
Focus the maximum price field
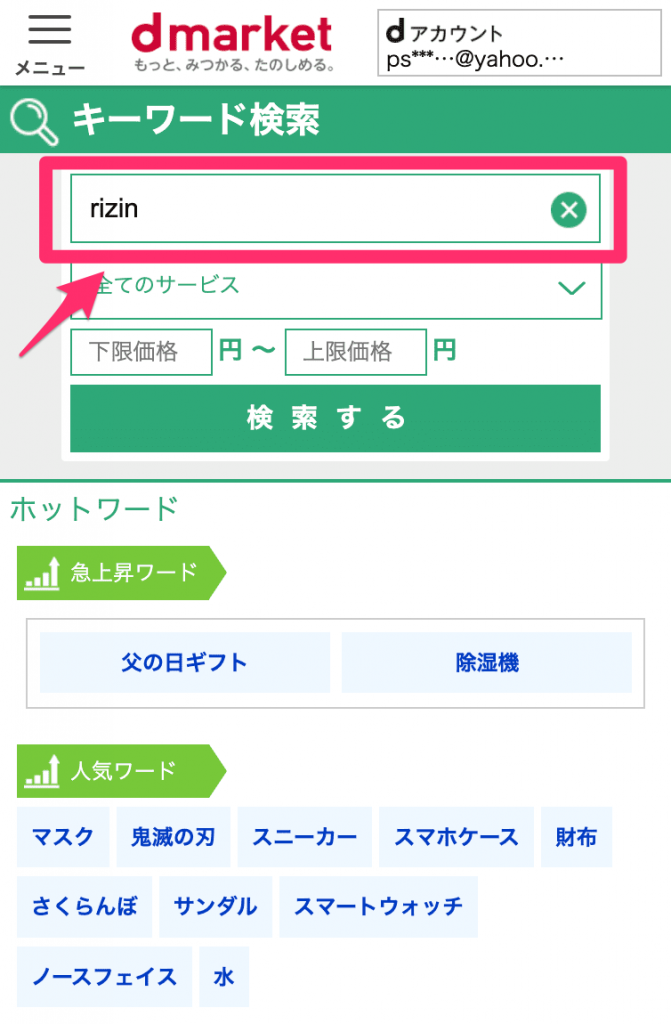tap(355, 352)
